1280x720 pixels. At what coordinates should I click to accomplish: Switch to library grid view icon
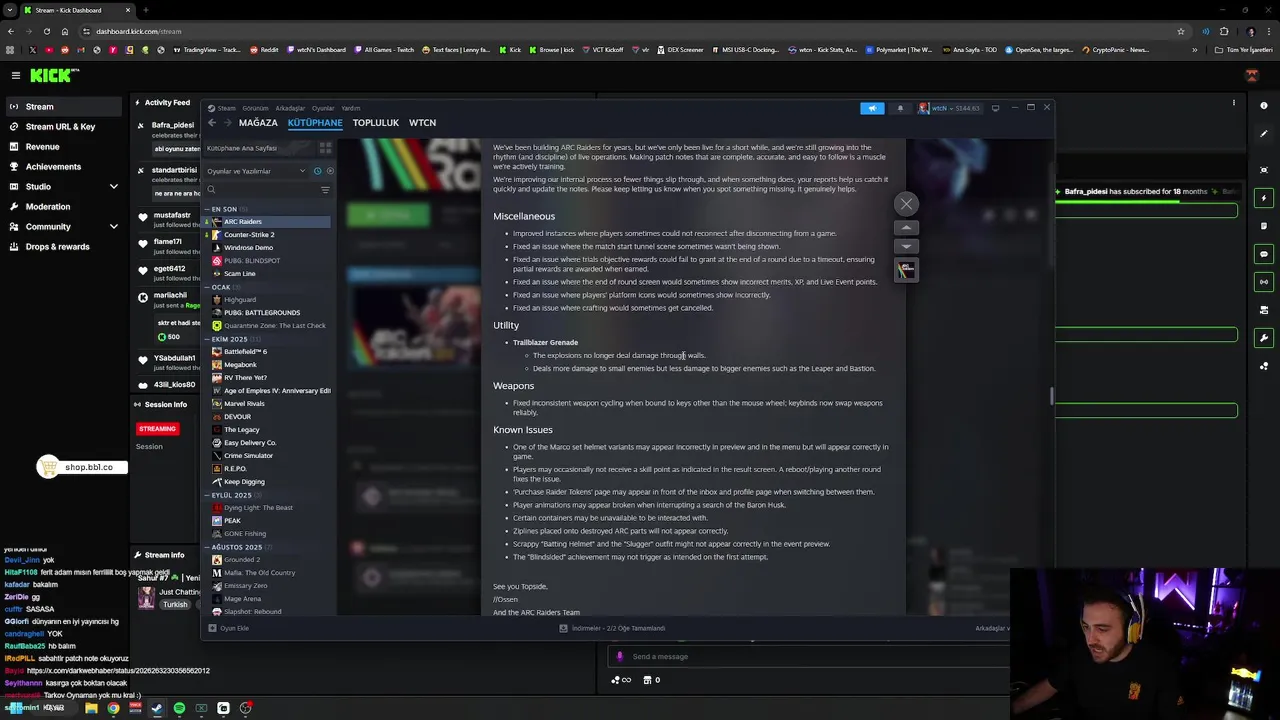[x=325, y=148]
